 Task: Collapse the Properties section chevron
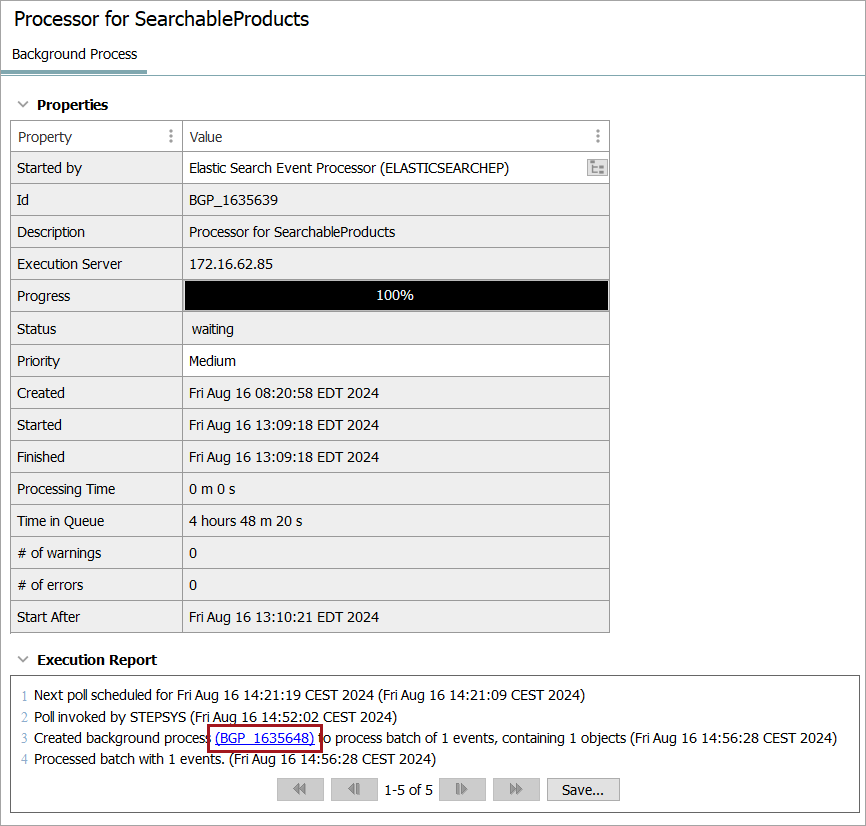point(23,104)
